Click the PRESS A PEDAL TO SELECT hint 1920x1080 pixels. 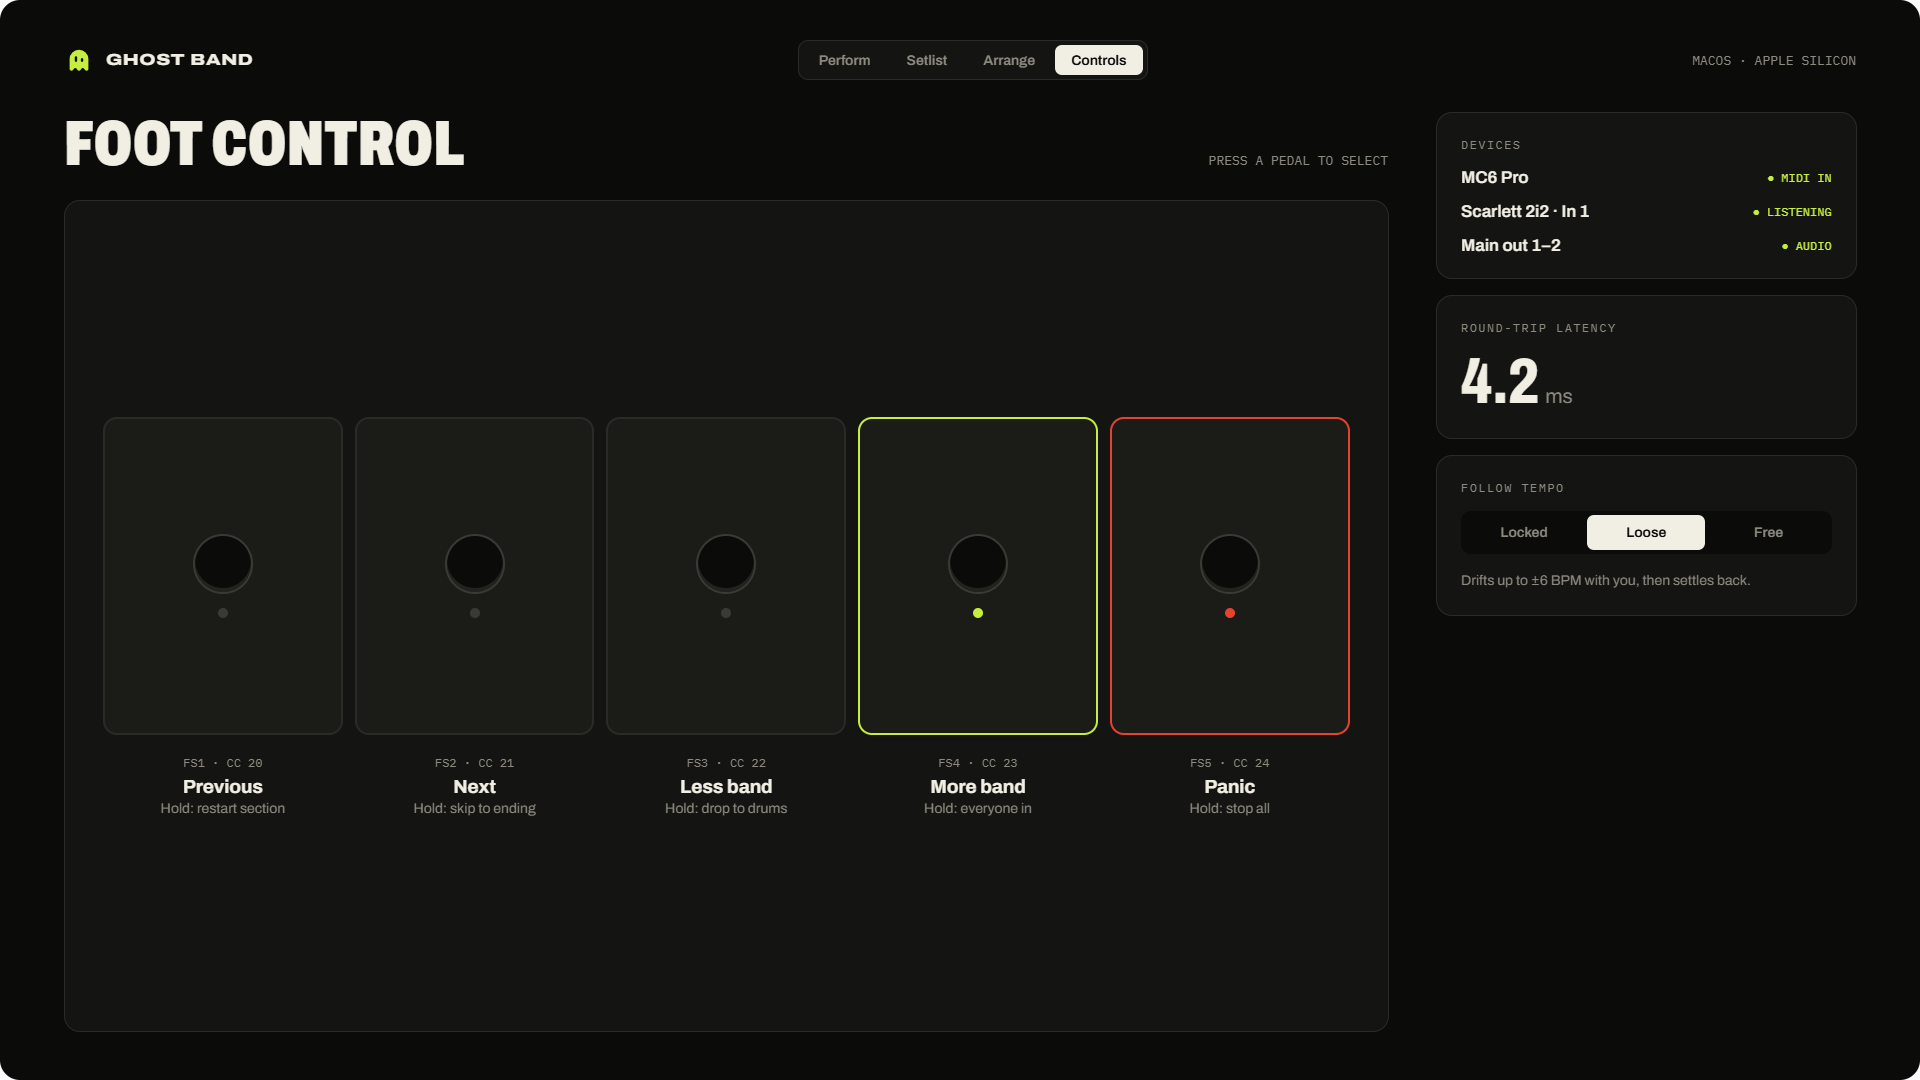tap(1298, 161)
